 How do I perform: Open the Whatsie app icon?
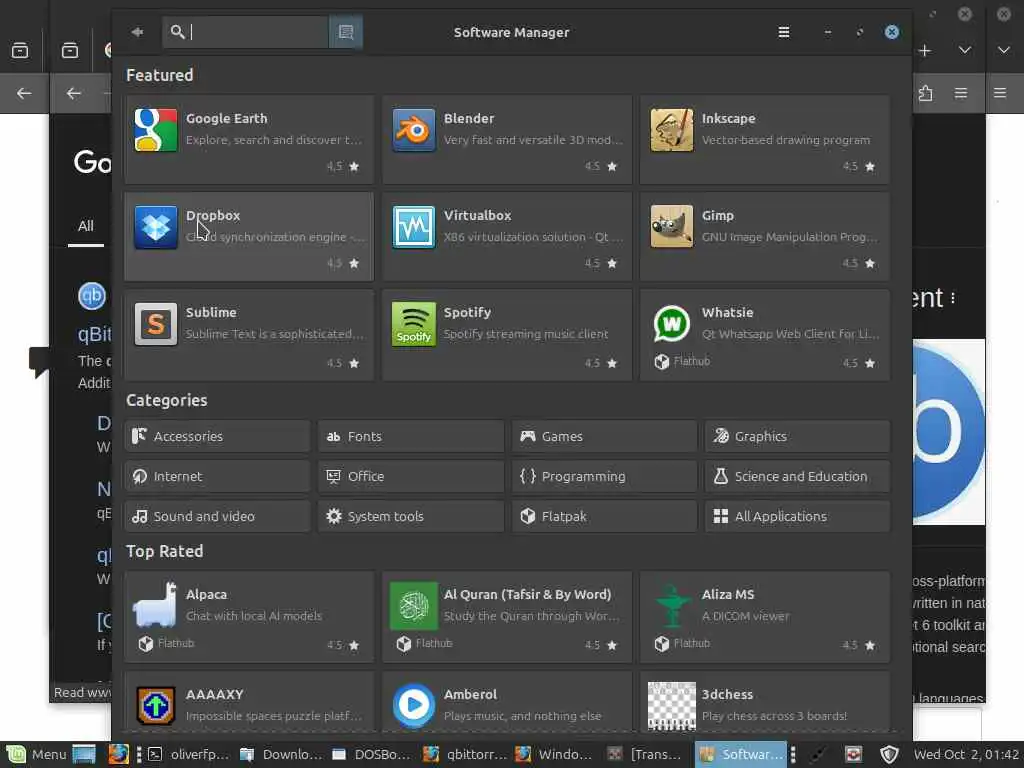point(671,324)
